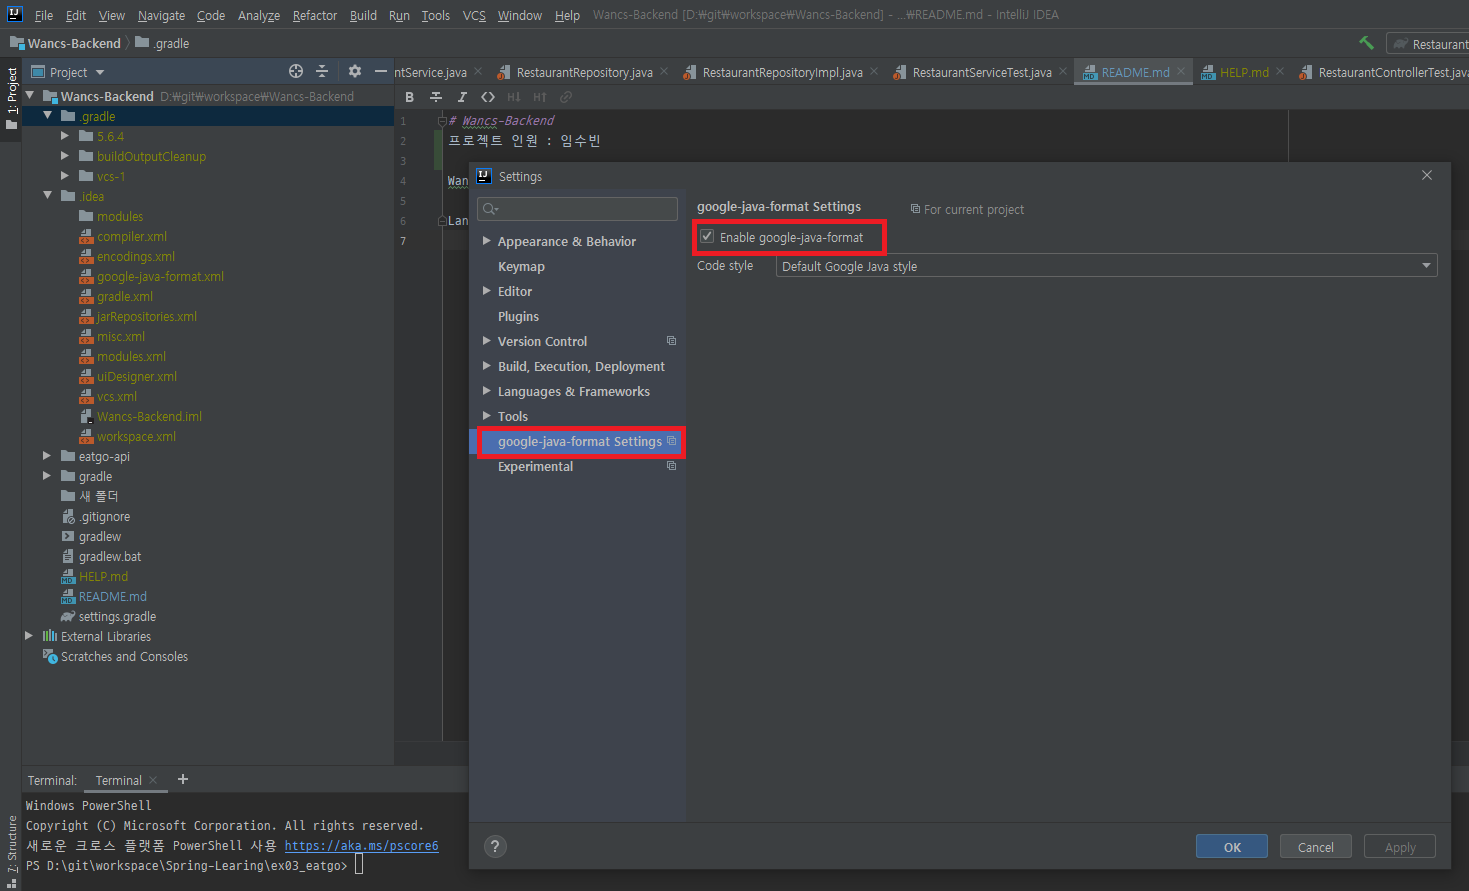
Task: Click the Settings search field
Action: point(578,208)
